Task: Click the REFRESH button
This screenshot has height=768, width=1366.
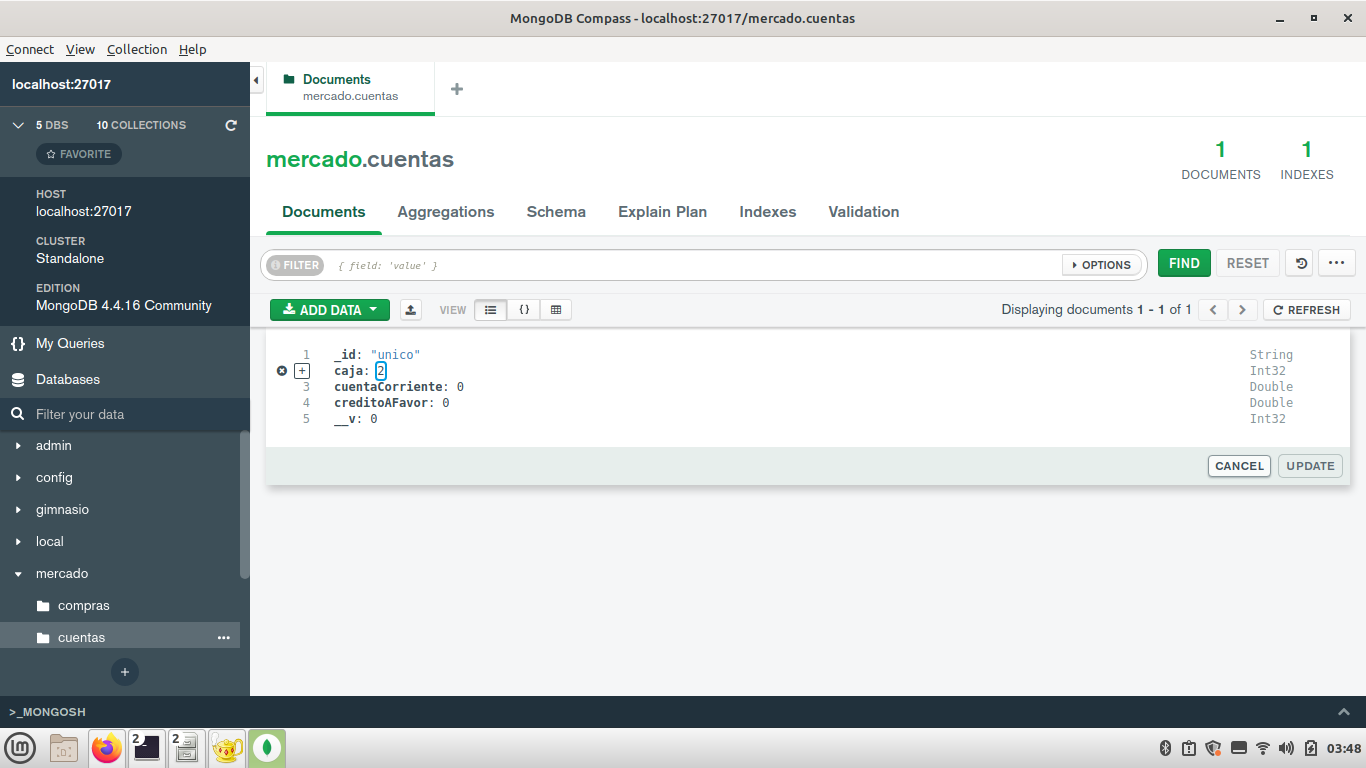Action: click(x=1307, y=310)
